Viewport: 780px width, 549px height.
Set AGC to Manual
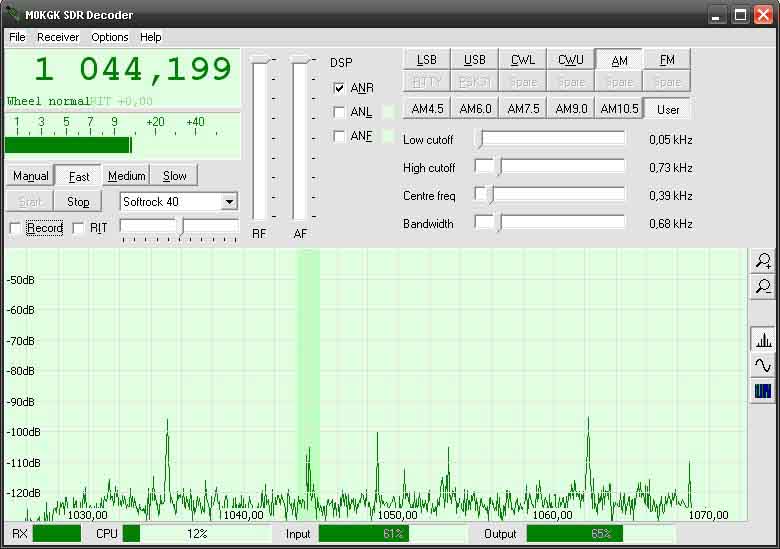(30, 176)
